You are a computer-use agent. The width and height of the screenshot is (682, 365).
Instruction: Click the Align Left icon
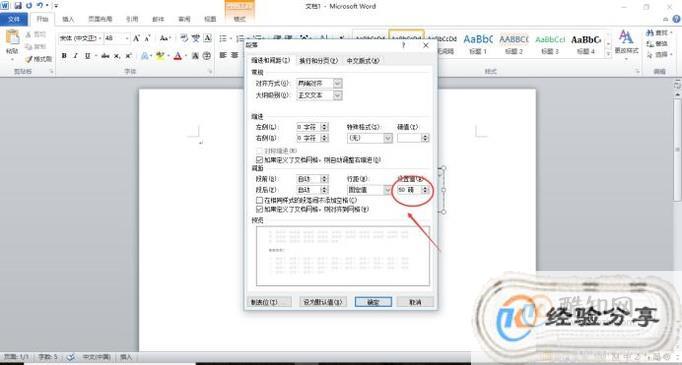coord(223,55)
